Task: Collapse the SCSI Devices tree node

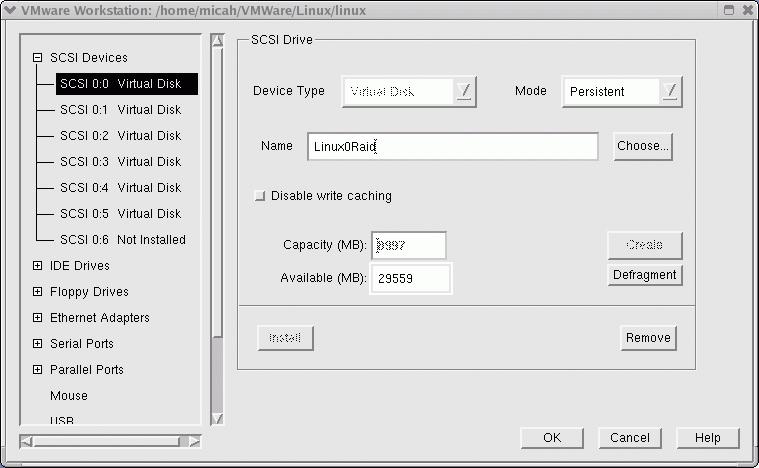Action: [x=38, y=58]
